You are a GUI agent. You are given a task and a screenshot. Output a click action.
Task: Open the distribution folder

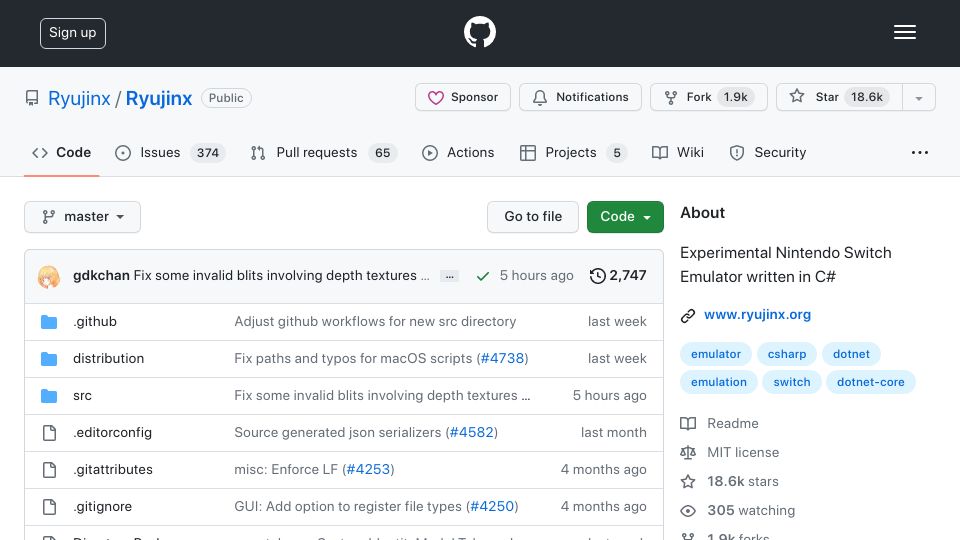[x=108, y=358]
